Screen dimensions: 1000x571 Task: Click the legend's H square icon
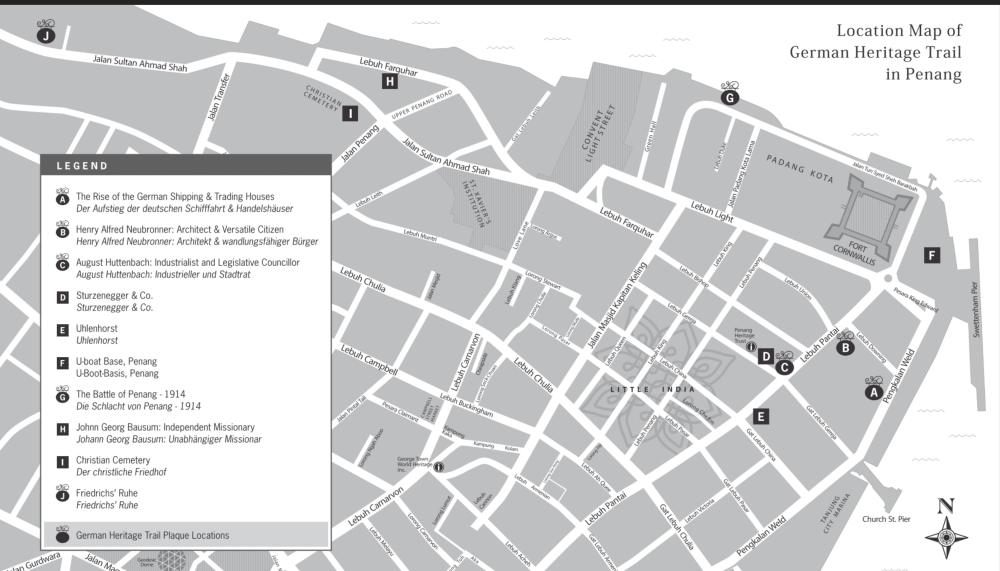coord(62,429)
